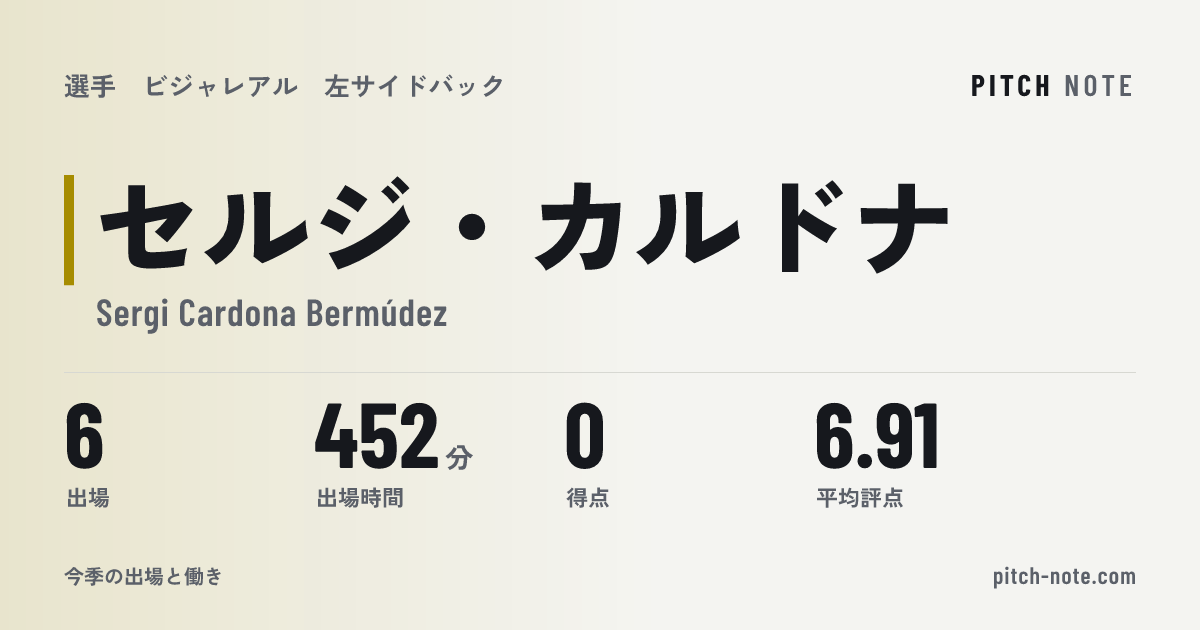Open the pitch-note.com link
This screenshot has height=630, width=1200.
click(1064, 577)
